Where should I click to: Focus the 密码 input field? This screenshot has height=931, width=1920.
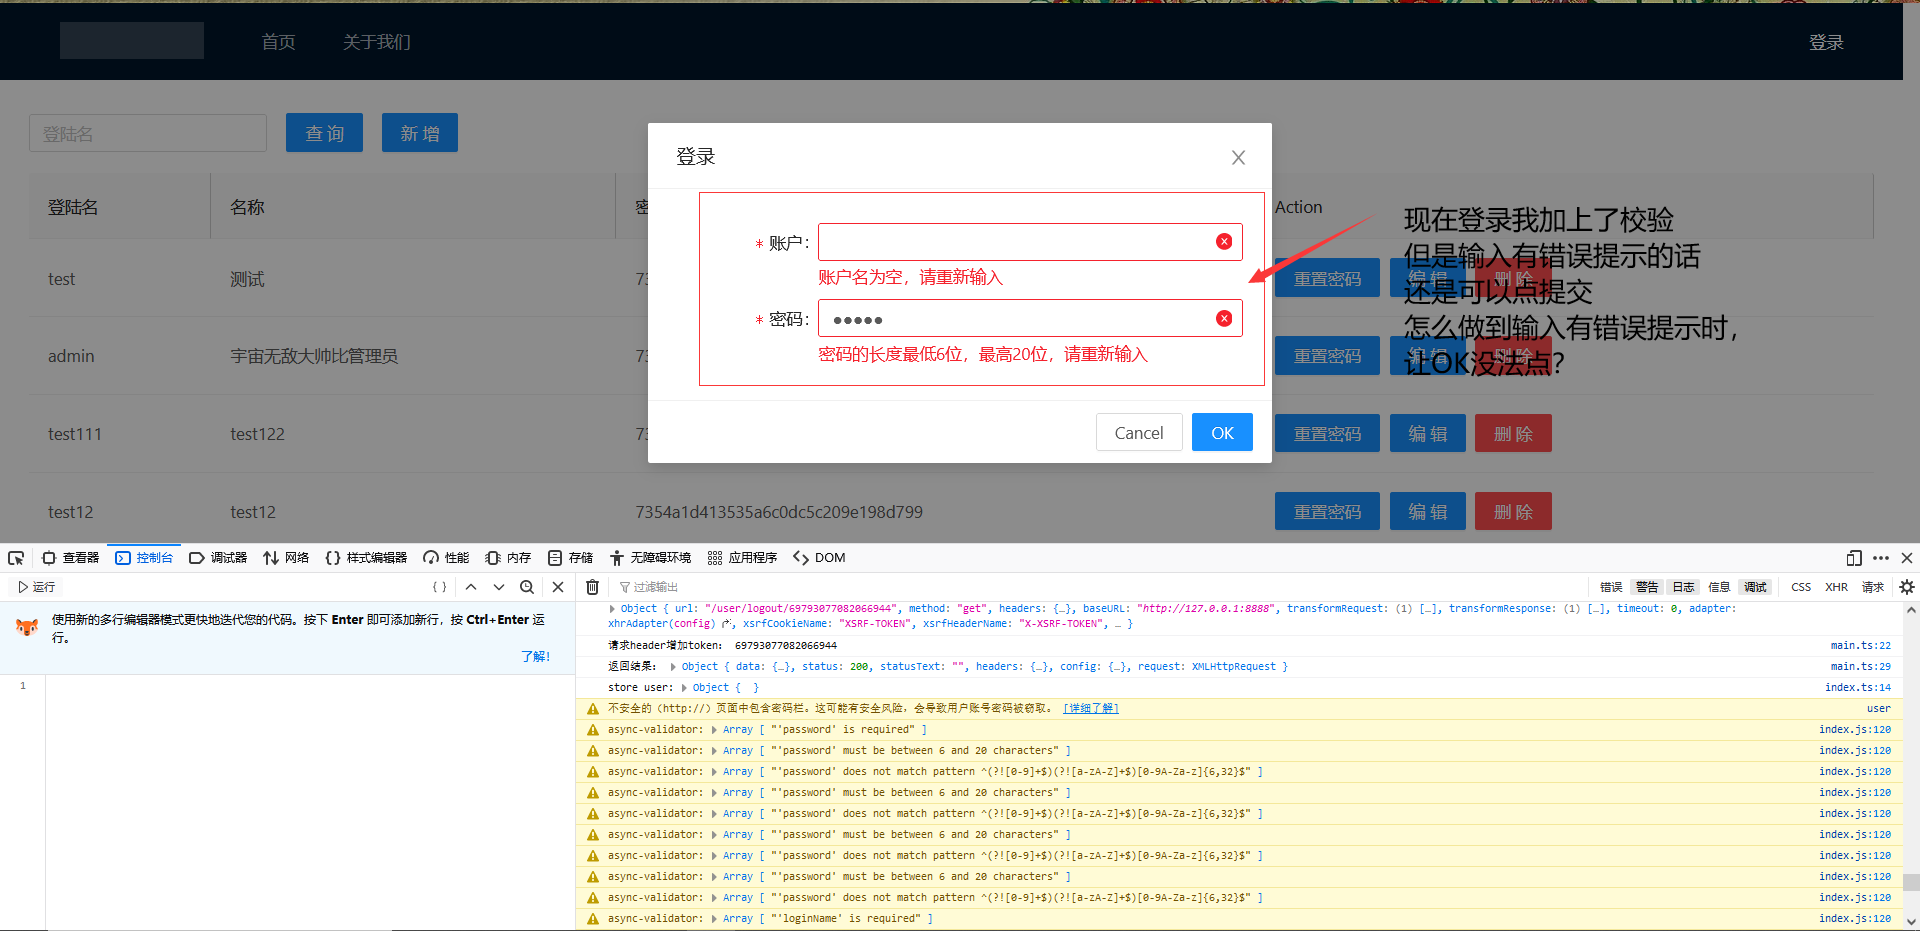(1030, 319)
